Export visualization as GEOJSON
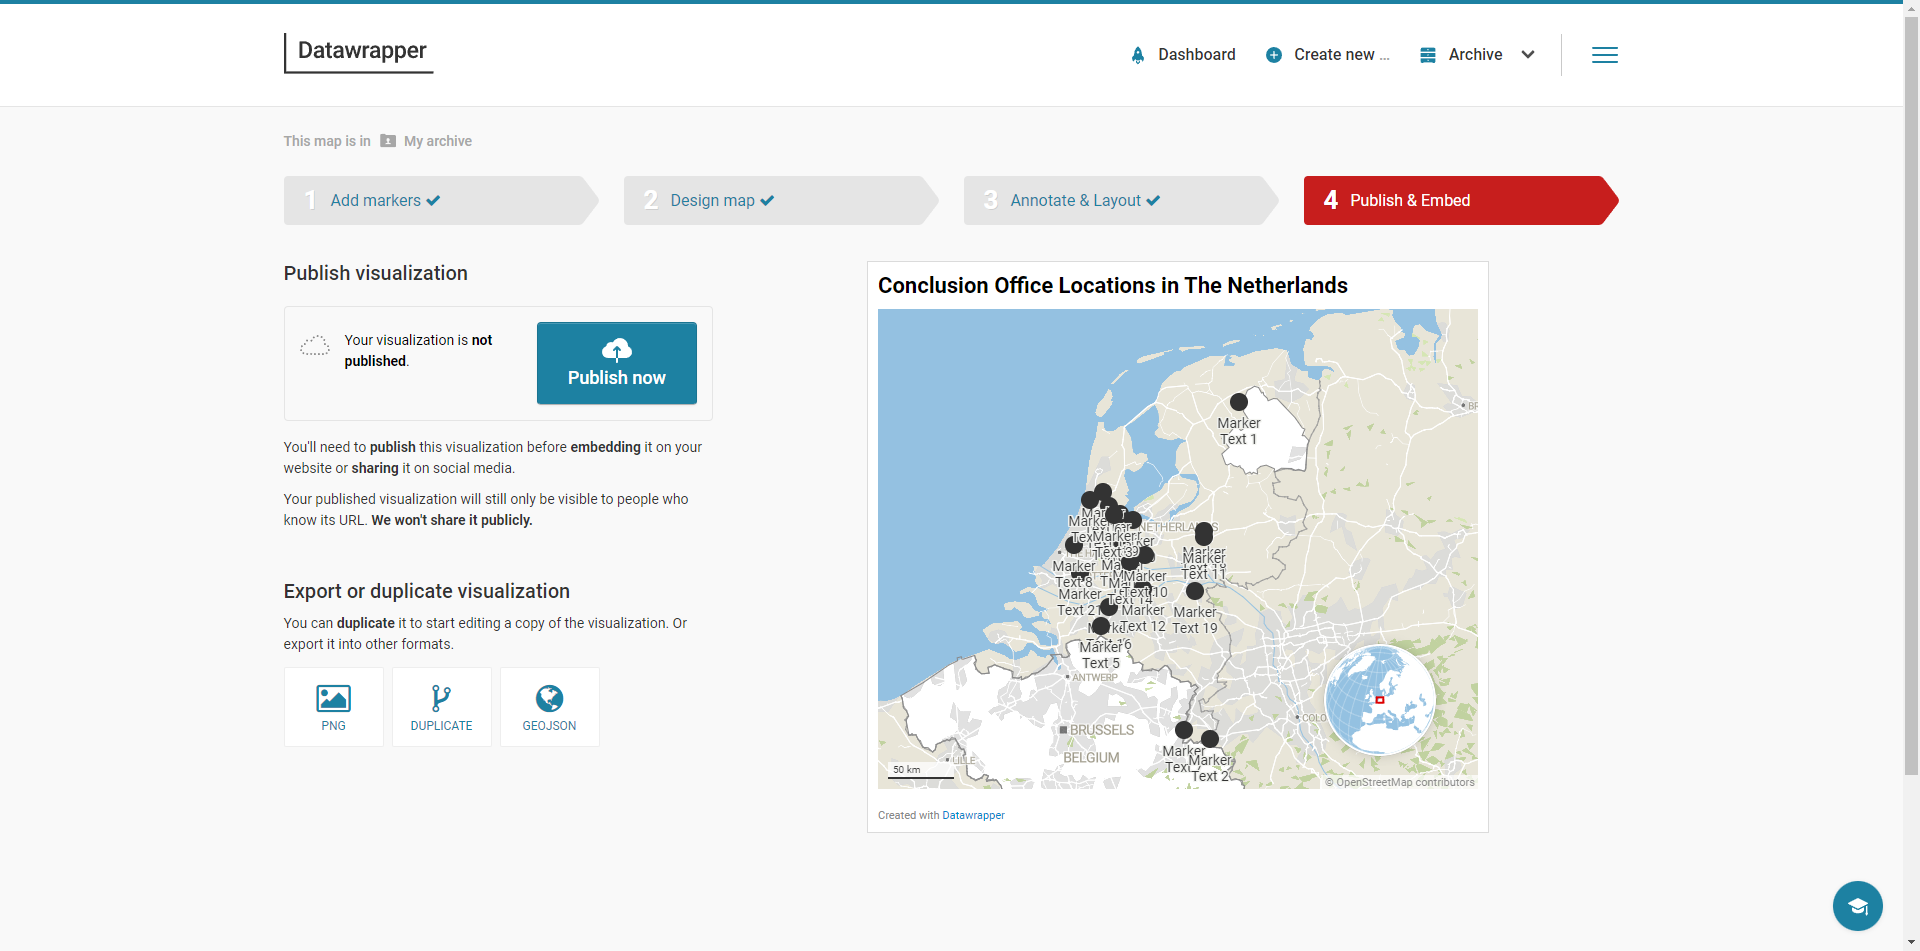This screenshot has height=951, width=1920. tap(550, 707)
